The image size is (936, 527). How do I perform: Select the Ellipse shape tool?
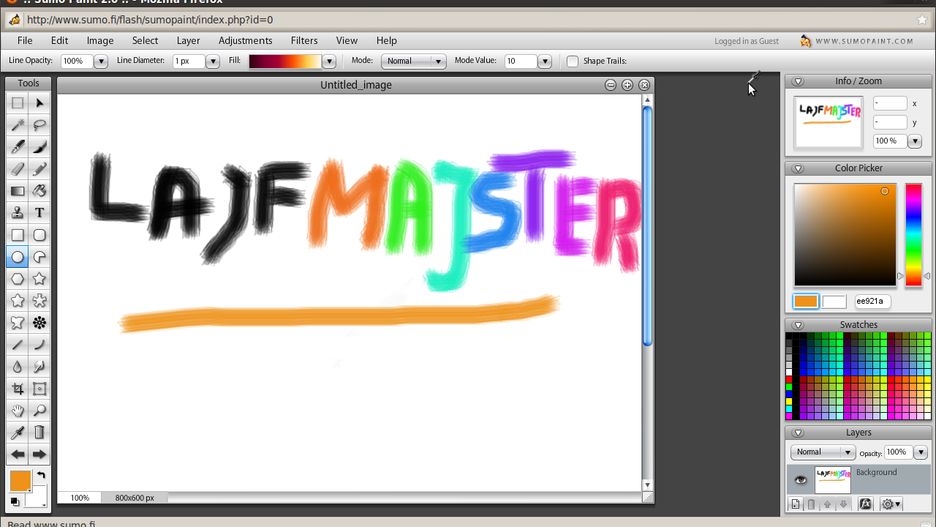tap(17, 257)
